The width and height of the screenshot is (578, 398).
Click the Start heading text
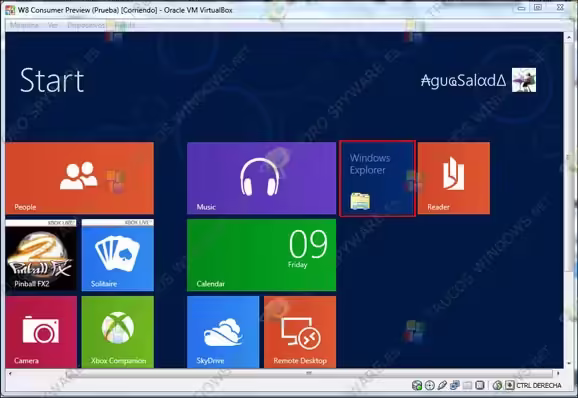pyautogui.click(x=52, y=80)
